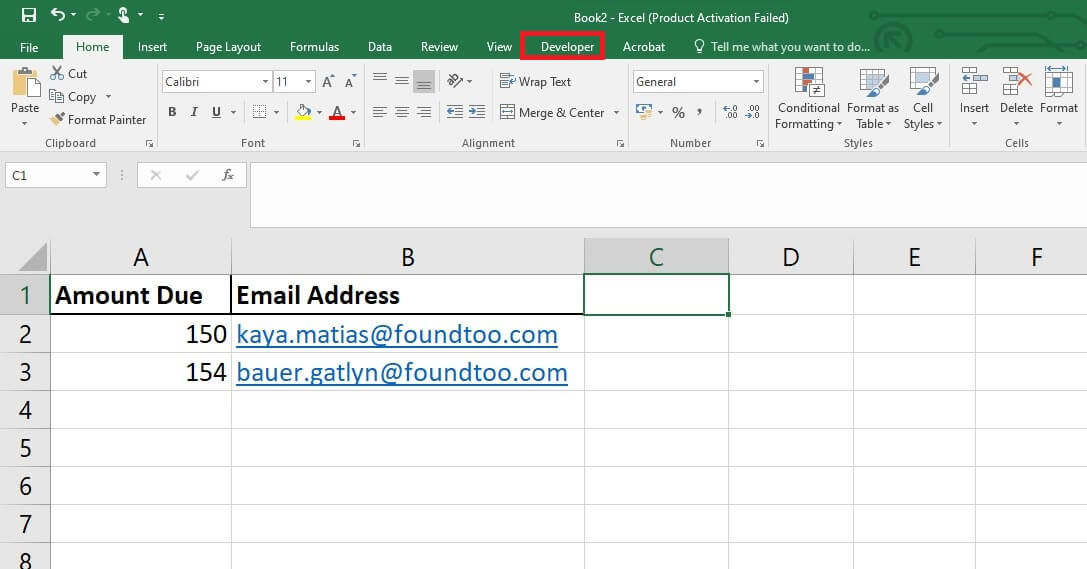
Task: Expand the Name Box dropdown arrow
Action: pyautogui.click(x=97, y=175)
